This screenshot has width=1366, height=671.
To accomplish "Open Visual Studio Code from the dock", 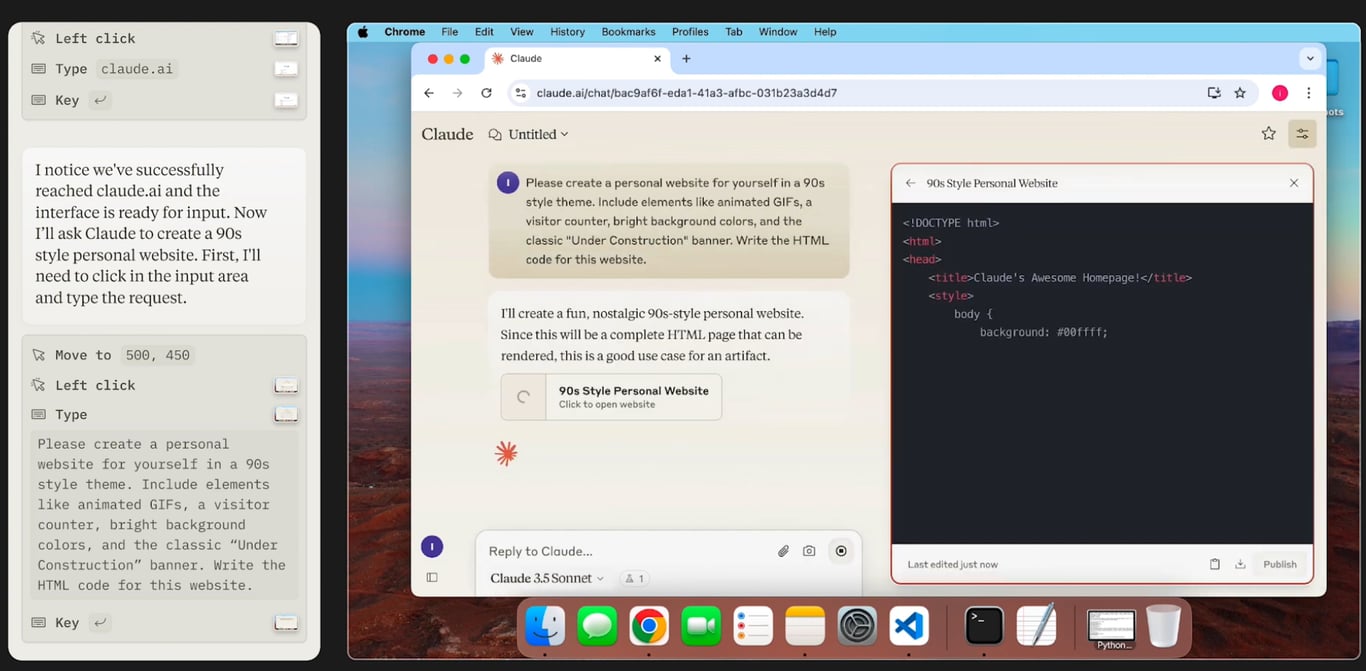I will [x=909, y=627].
